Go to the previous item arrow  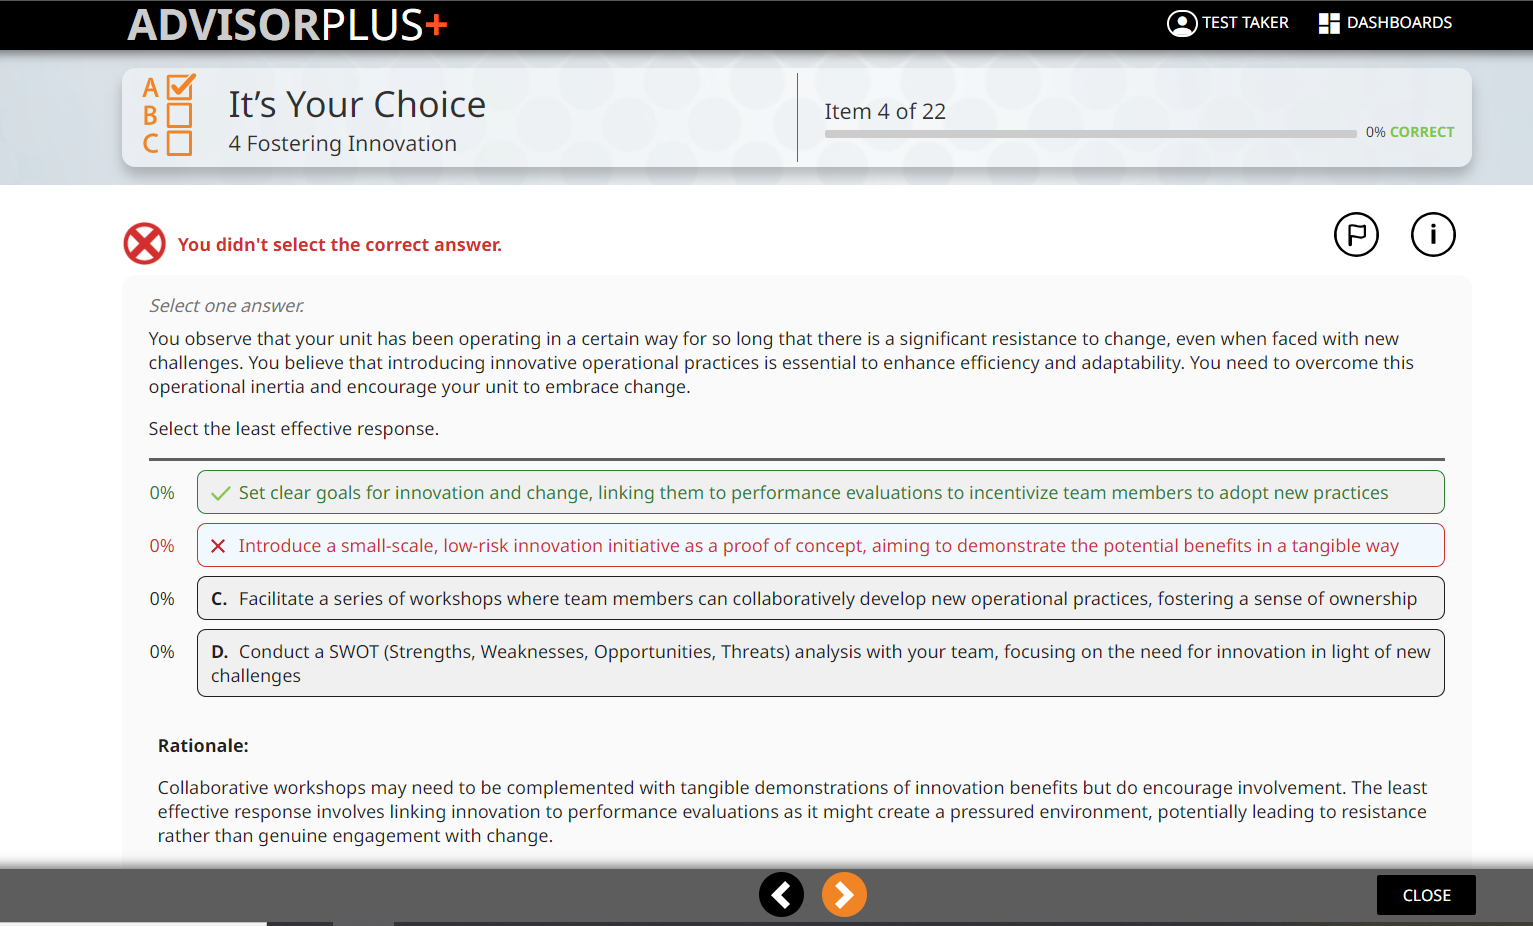(x=781, y=895)
